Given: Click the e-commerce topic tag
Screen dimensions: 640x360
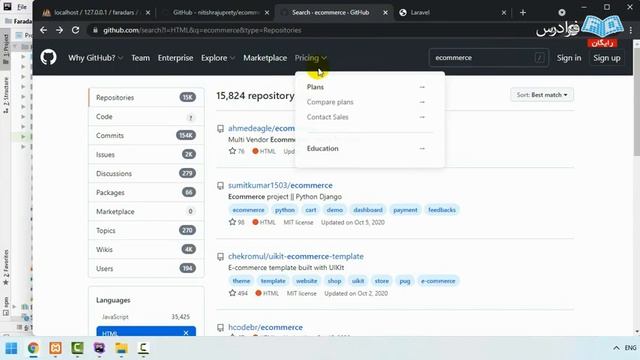Looking at the screenshot, I should [x=438, y=281].
